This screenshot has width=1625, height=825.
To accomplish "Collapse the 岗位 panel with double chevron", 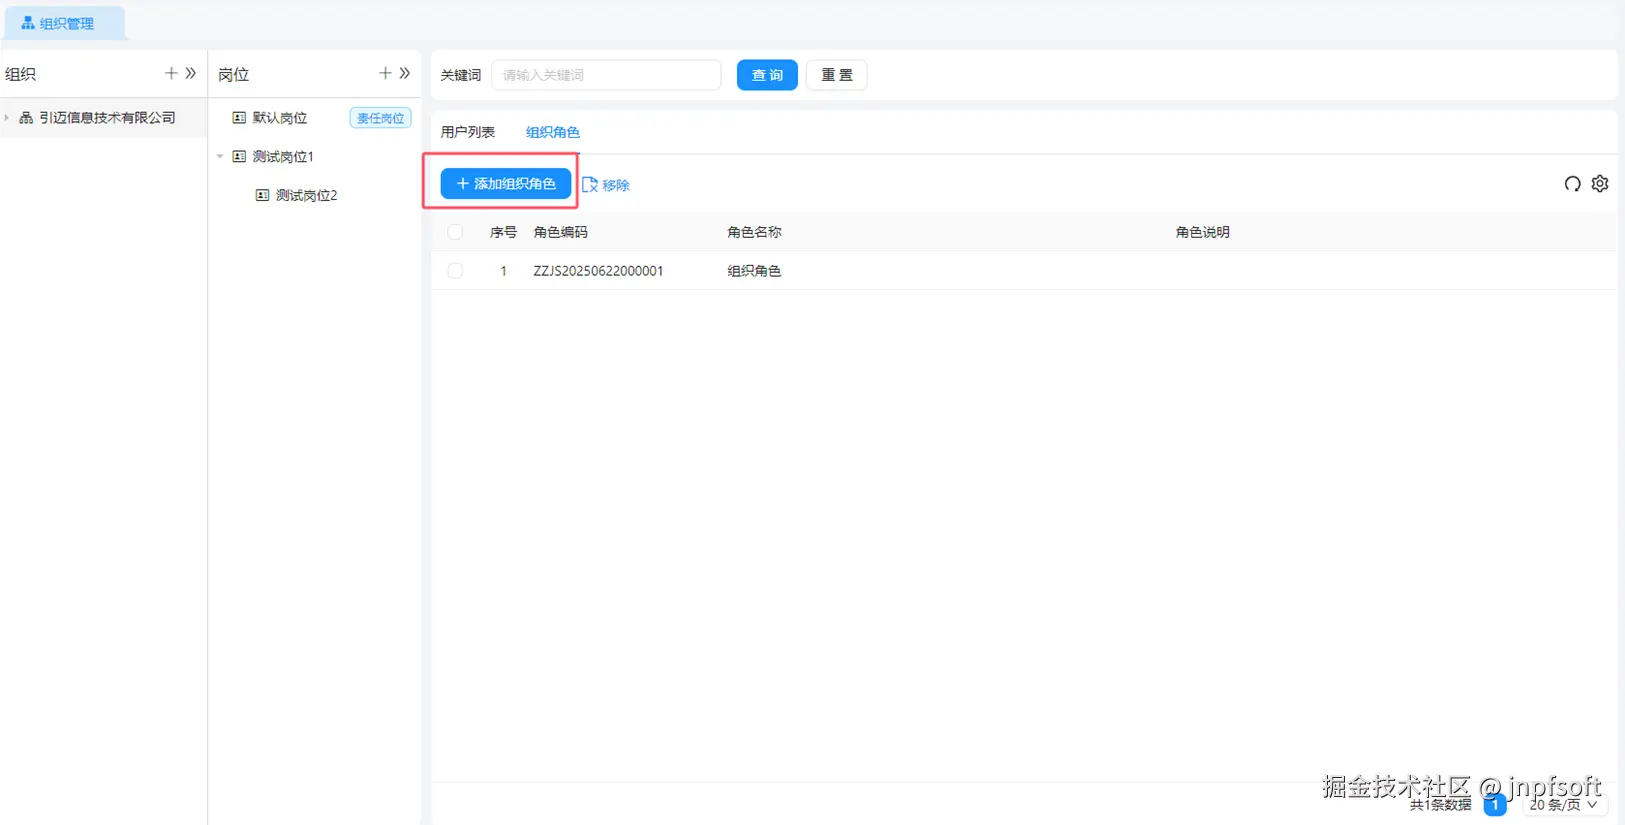I will tap(405, 73).
